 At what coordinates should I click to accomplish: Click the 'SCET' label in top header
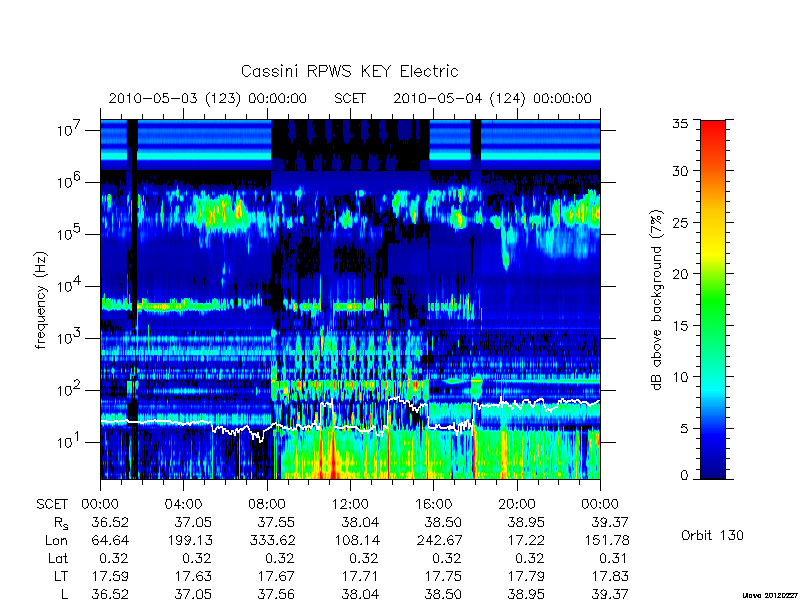(350, 98)
